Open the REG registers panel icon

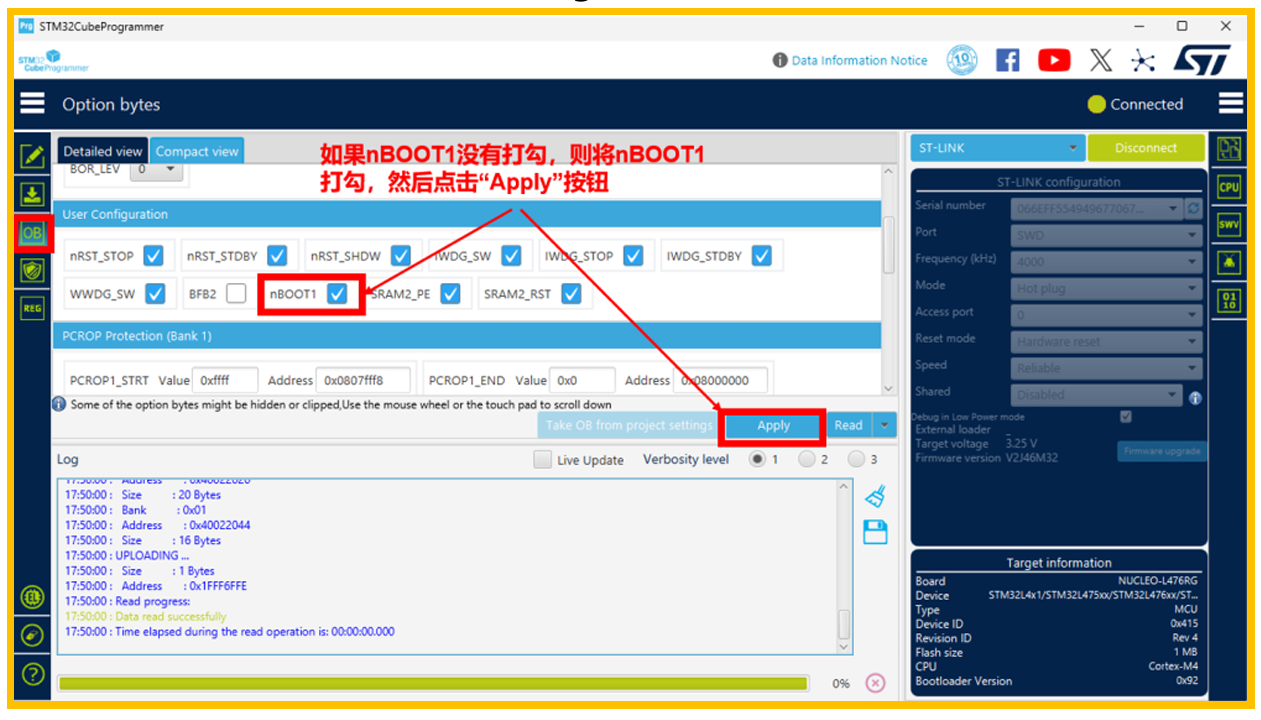[x=32, y=309]
